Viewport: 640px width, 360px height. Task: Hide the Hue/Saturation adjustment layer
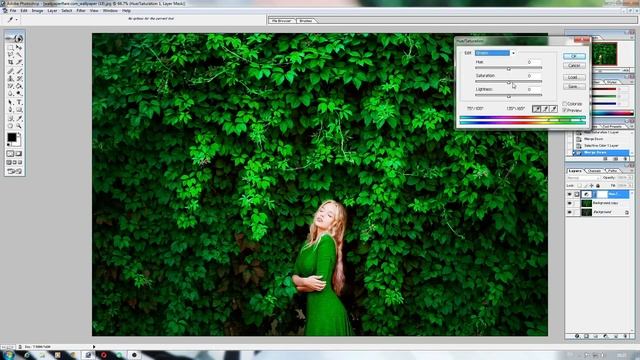569,194
